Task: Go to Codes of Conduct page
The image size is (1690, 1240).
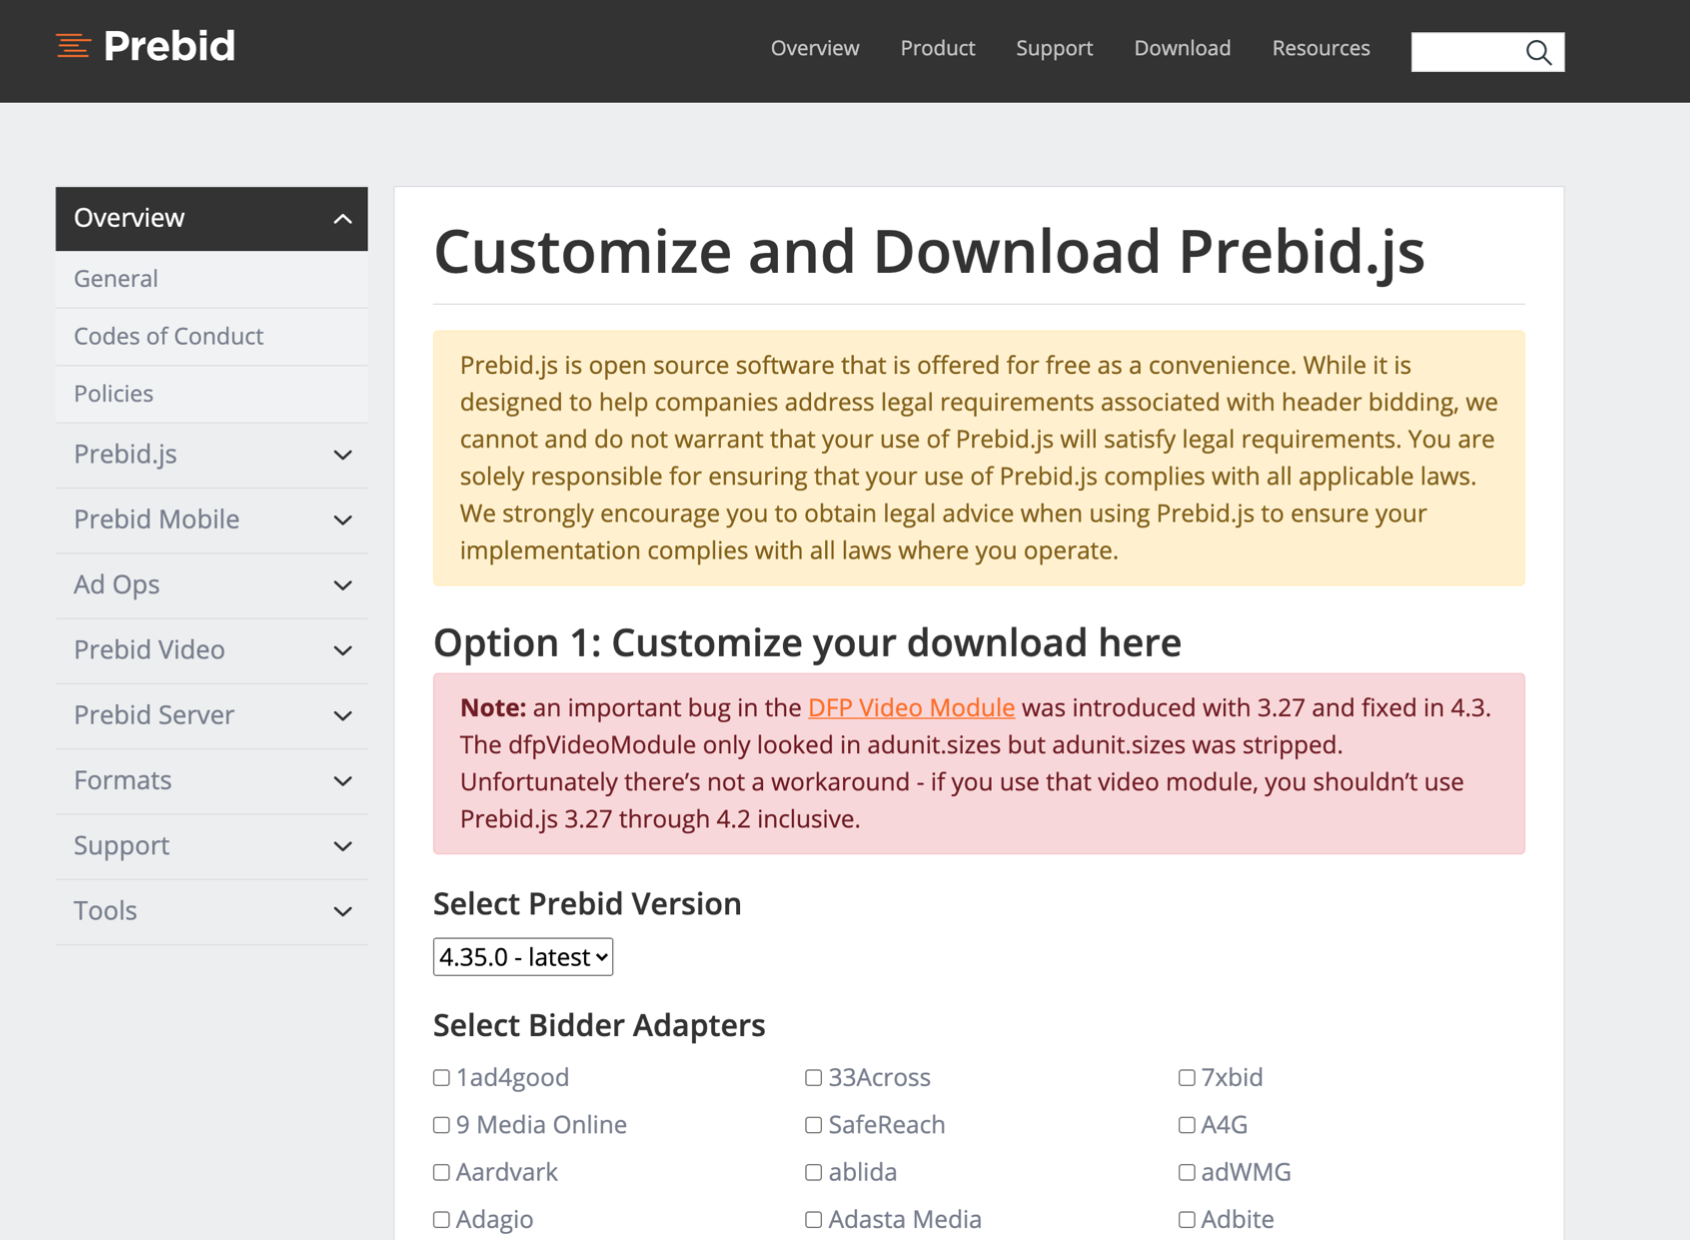Action: pyautogui.click(x=169, y=336)
